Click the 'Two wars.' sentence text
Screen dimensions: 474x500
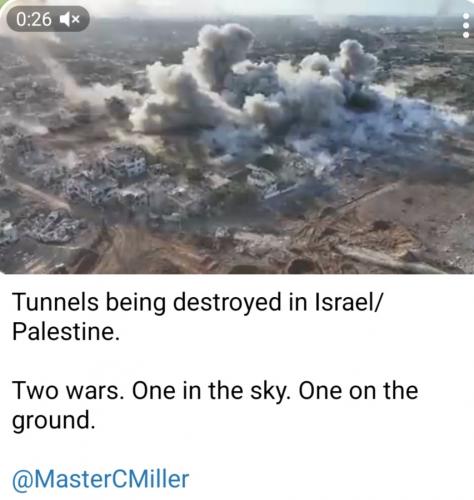pos(69,391)
